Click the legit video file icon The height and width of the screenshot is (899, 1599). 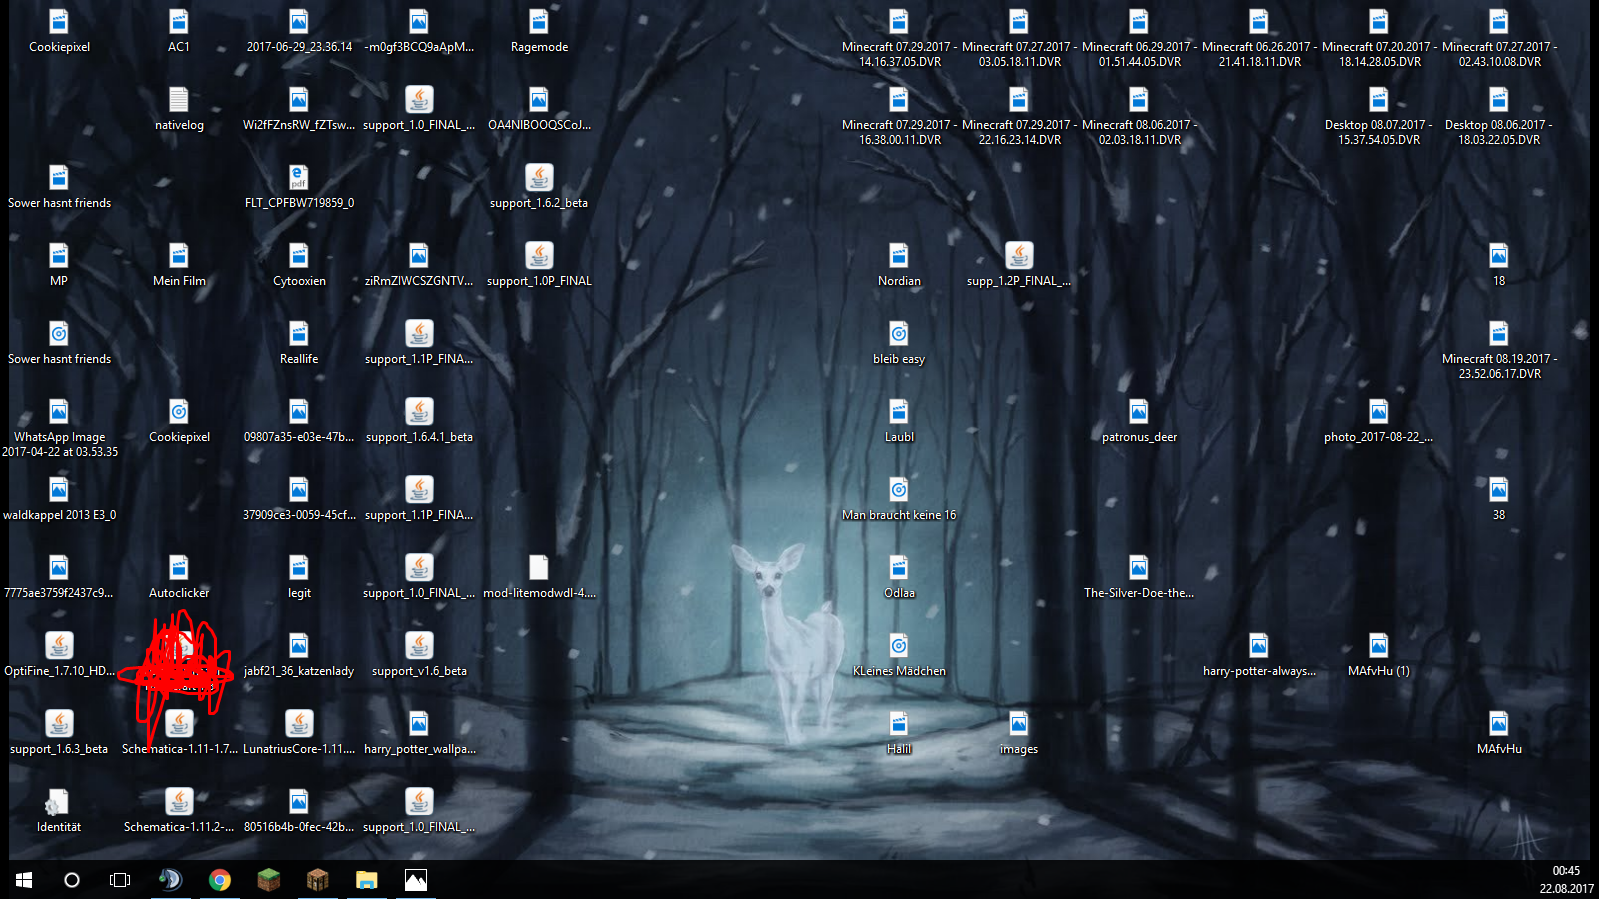(x=299, y=568)
